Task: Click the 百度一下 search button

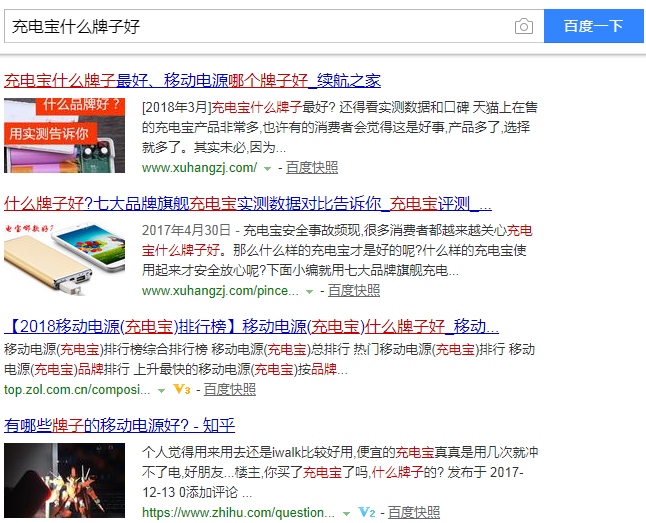Action: 594,26
